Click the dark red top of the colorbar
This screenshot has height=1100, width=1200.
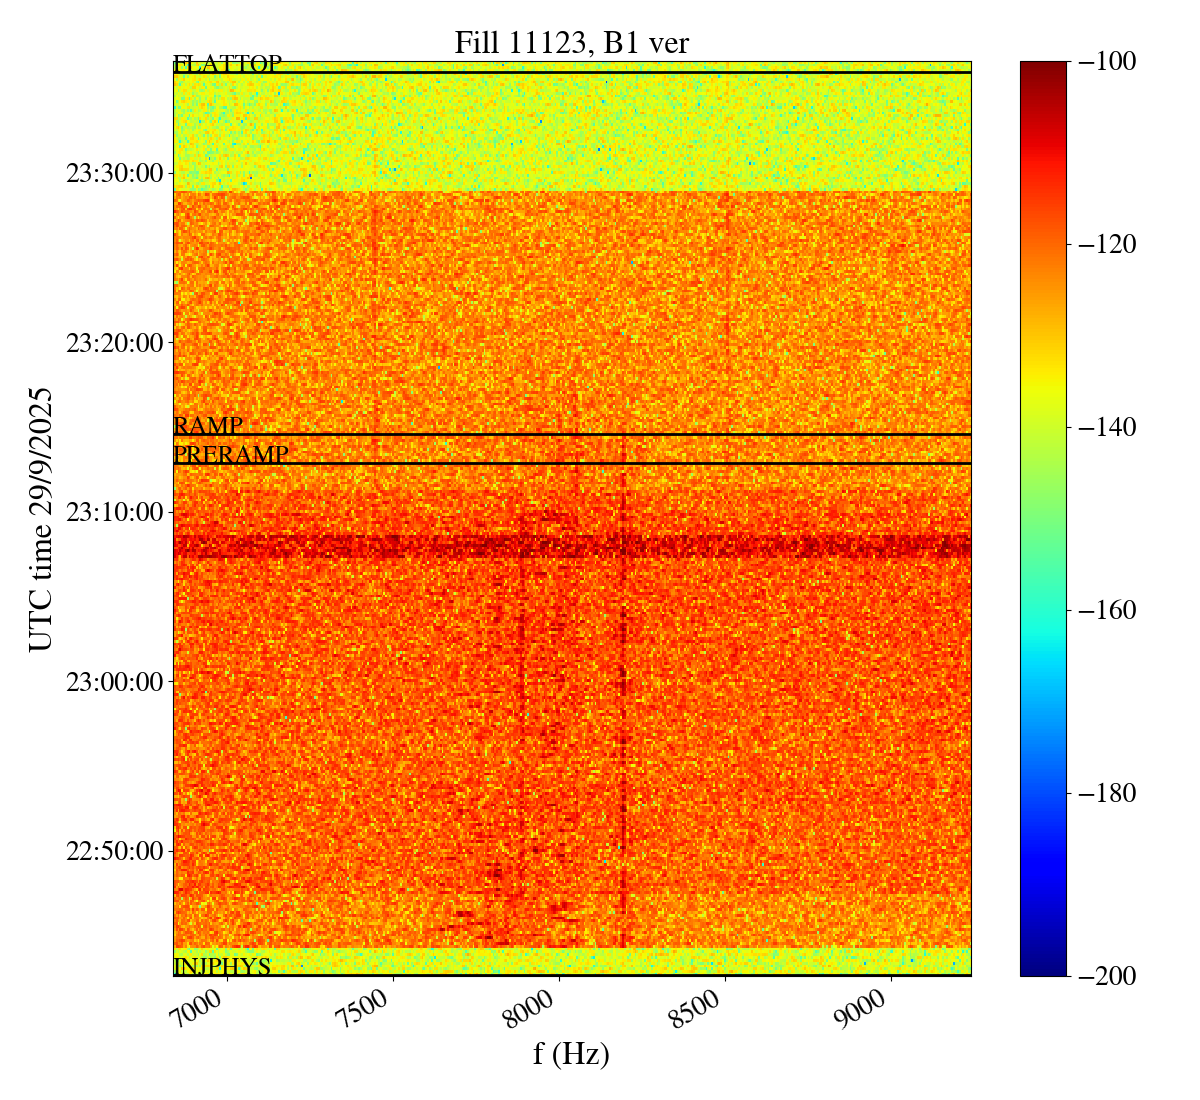coord(1043,70)
